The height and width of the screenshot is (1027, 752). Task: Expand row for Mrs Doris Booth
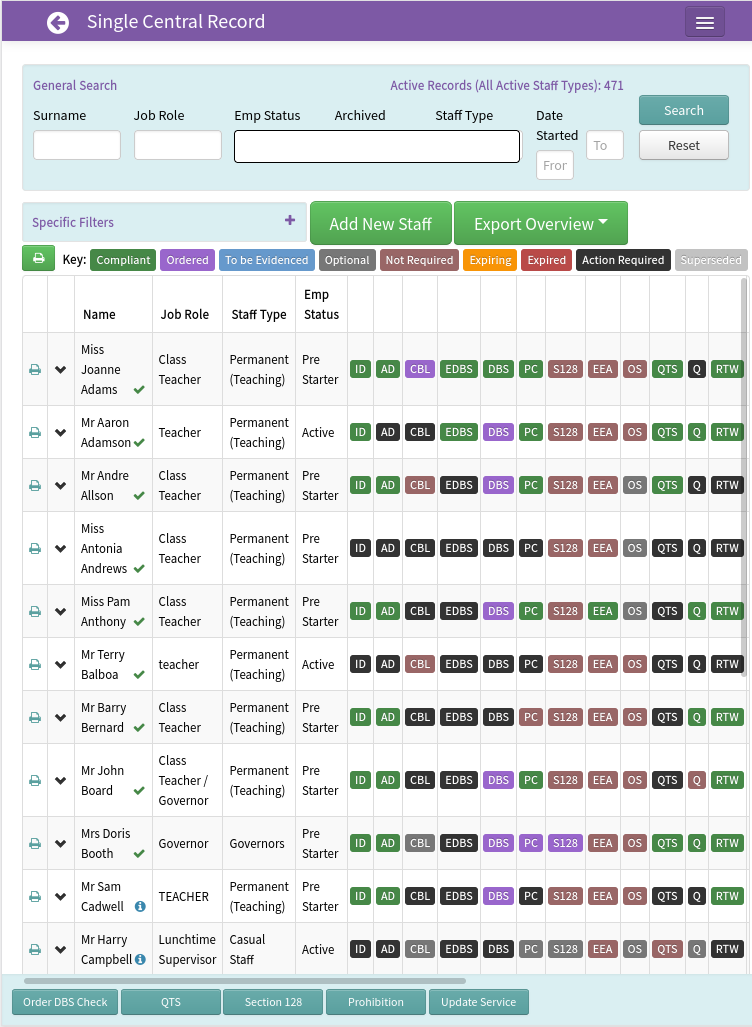pyautogui.click(x=60, y=844)
